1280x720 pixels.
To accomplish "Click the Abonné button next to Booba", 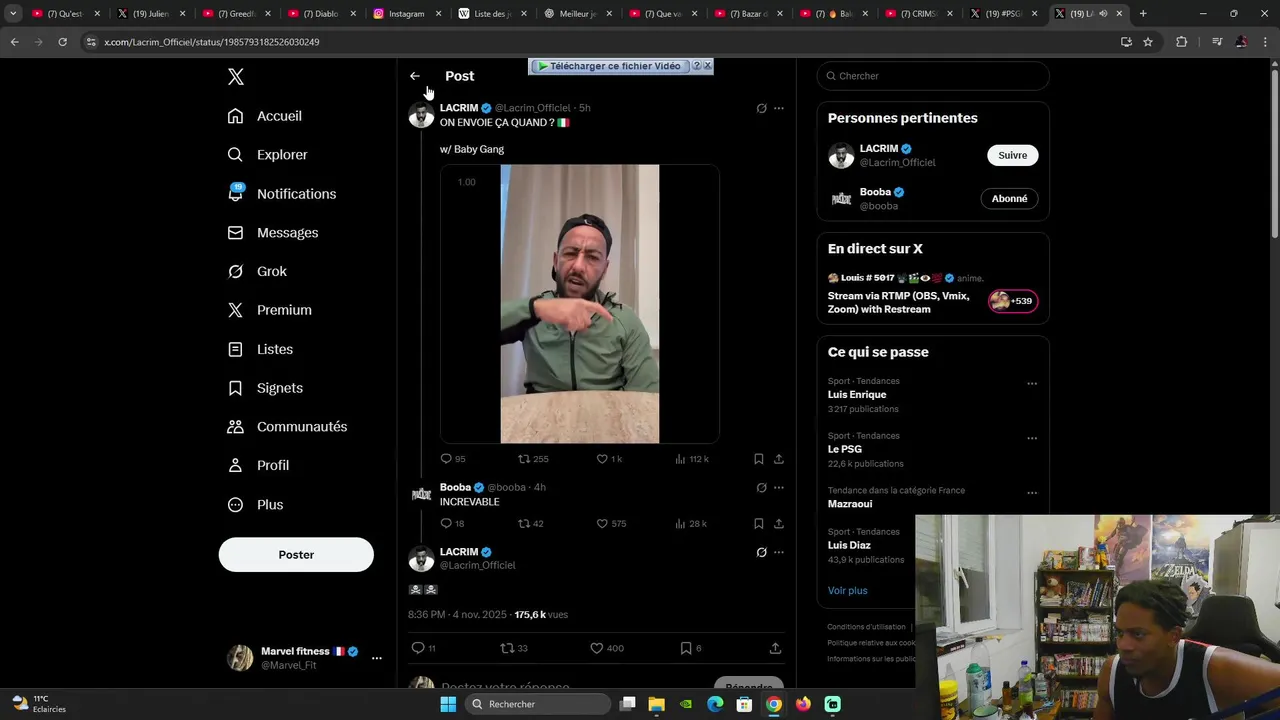I will [x=1010, y=199].
